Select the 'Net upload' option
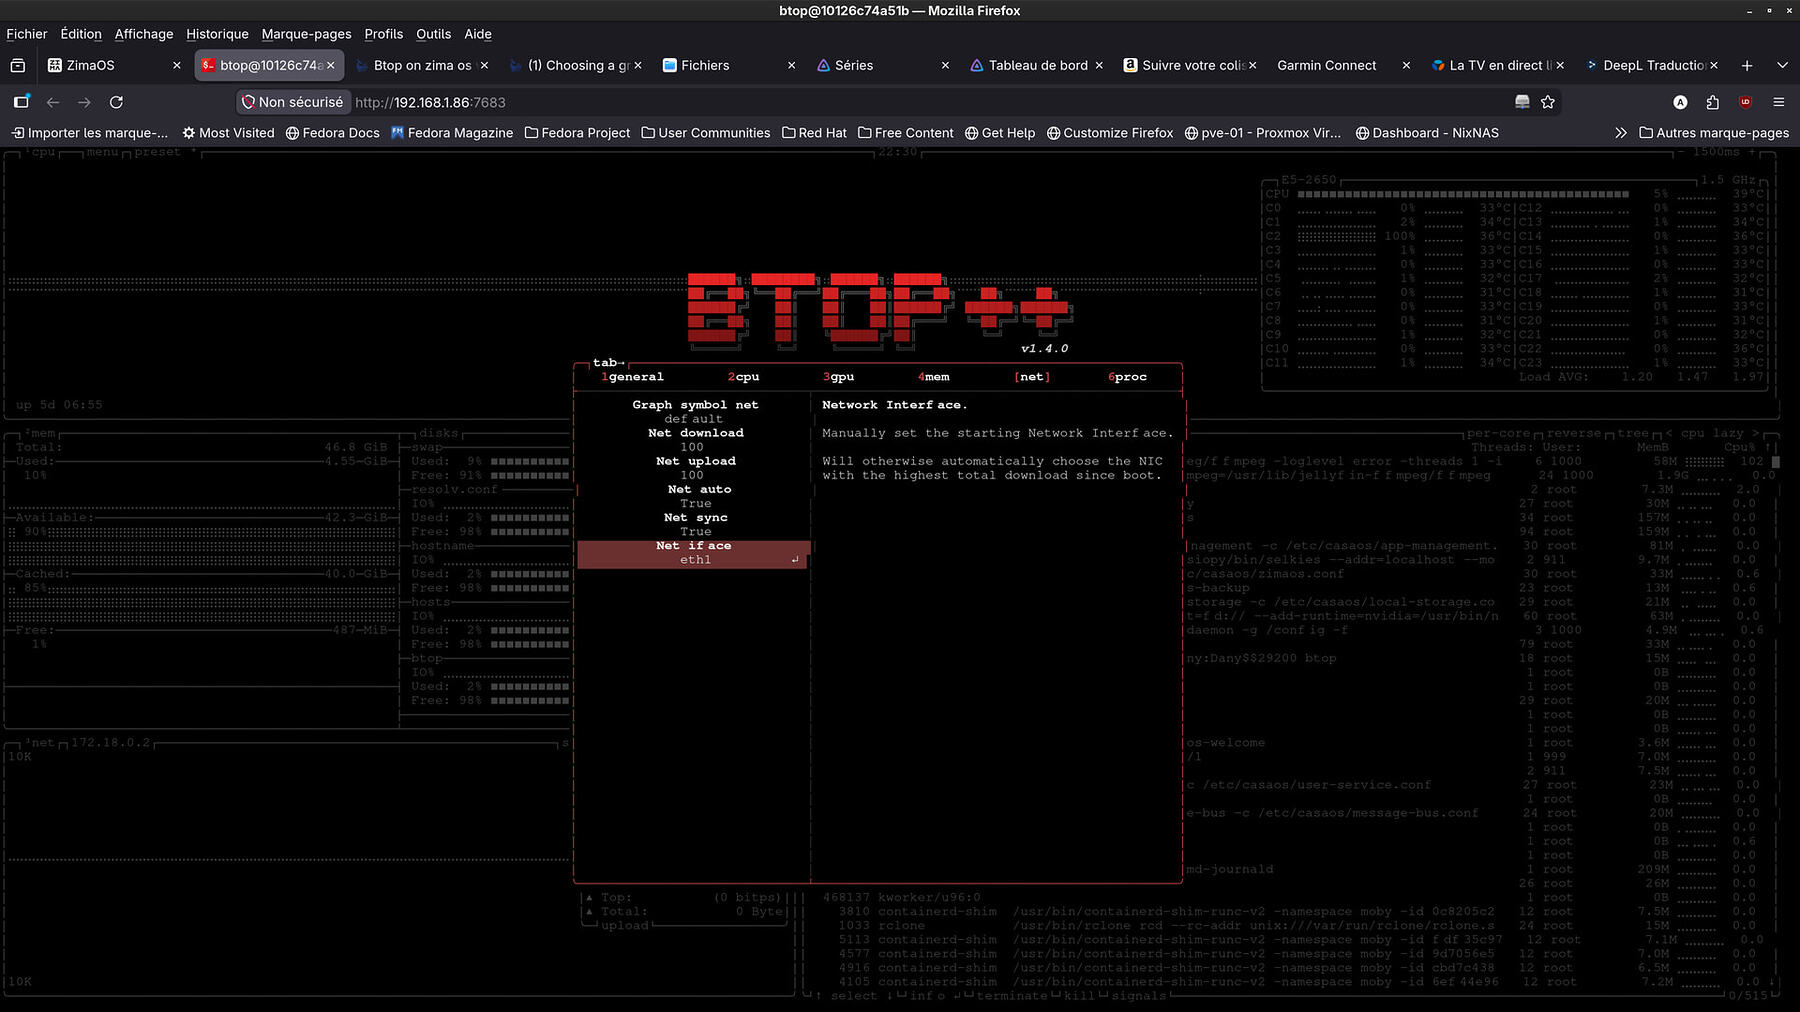Screen dimensions: 1800x1012 tap(695, 468)
